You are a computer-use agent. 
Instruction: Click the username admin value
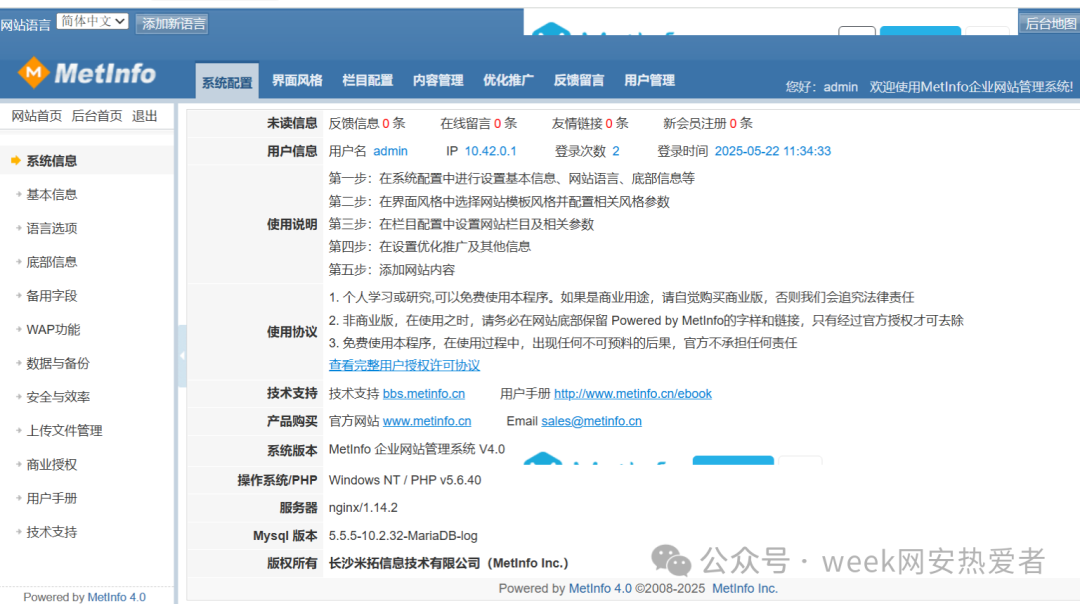pos(391,152)
